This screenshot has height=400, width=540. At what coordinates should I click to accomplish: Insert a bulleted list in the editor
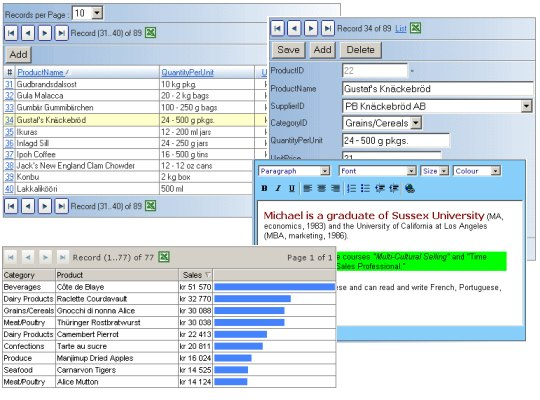(x=365, y=188)
